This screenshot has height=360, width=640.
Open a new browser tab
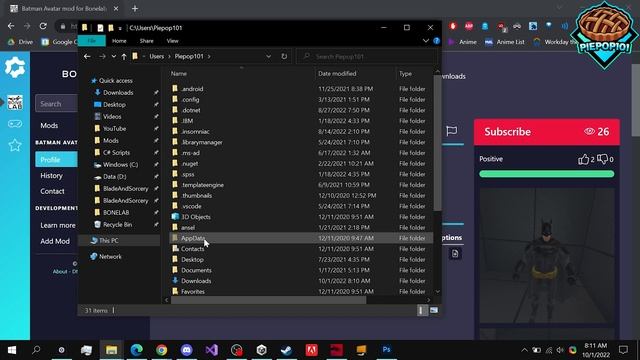pyautogui.click(x=135, y=9)
